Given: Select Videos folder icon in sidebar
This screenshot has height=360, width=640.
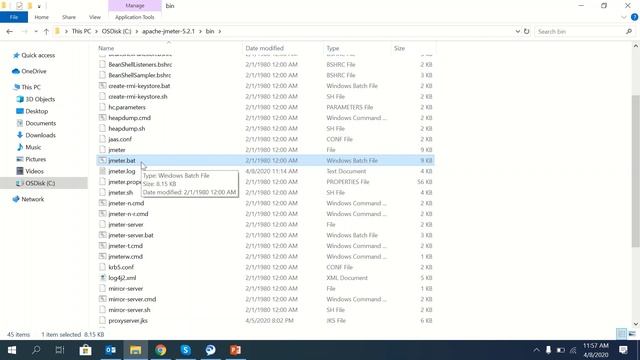Looking at the screenshot, I should (x=20, y=171).
